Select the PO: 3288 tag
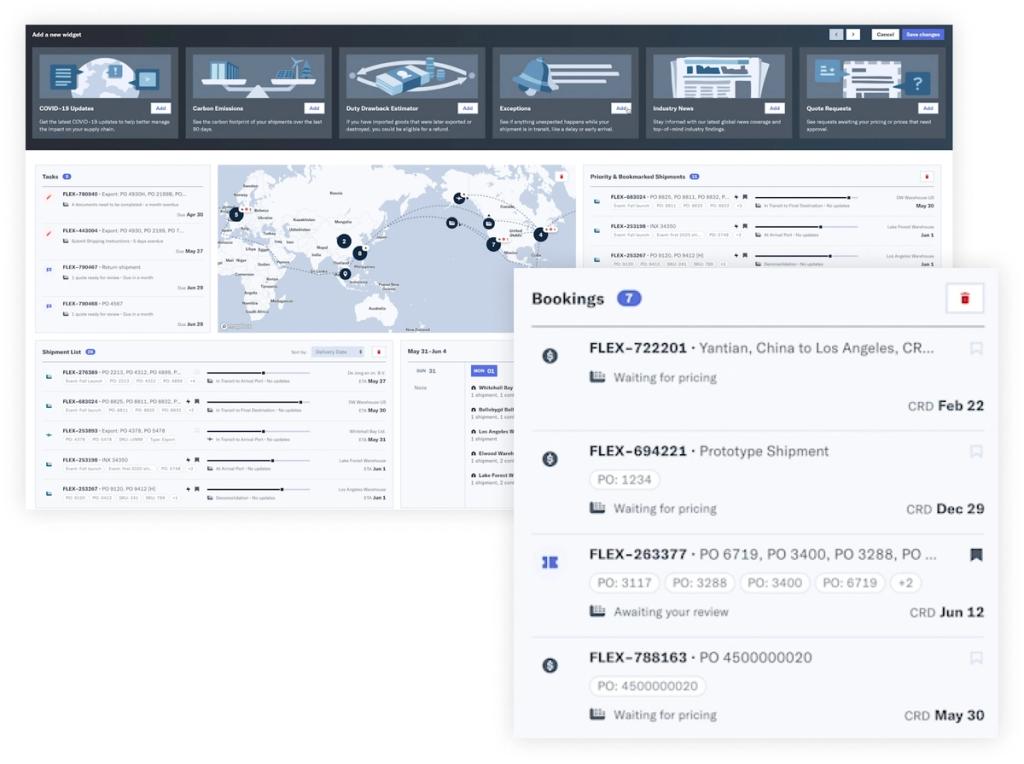This screenshot has height=764, width=1024. point(699,582)
